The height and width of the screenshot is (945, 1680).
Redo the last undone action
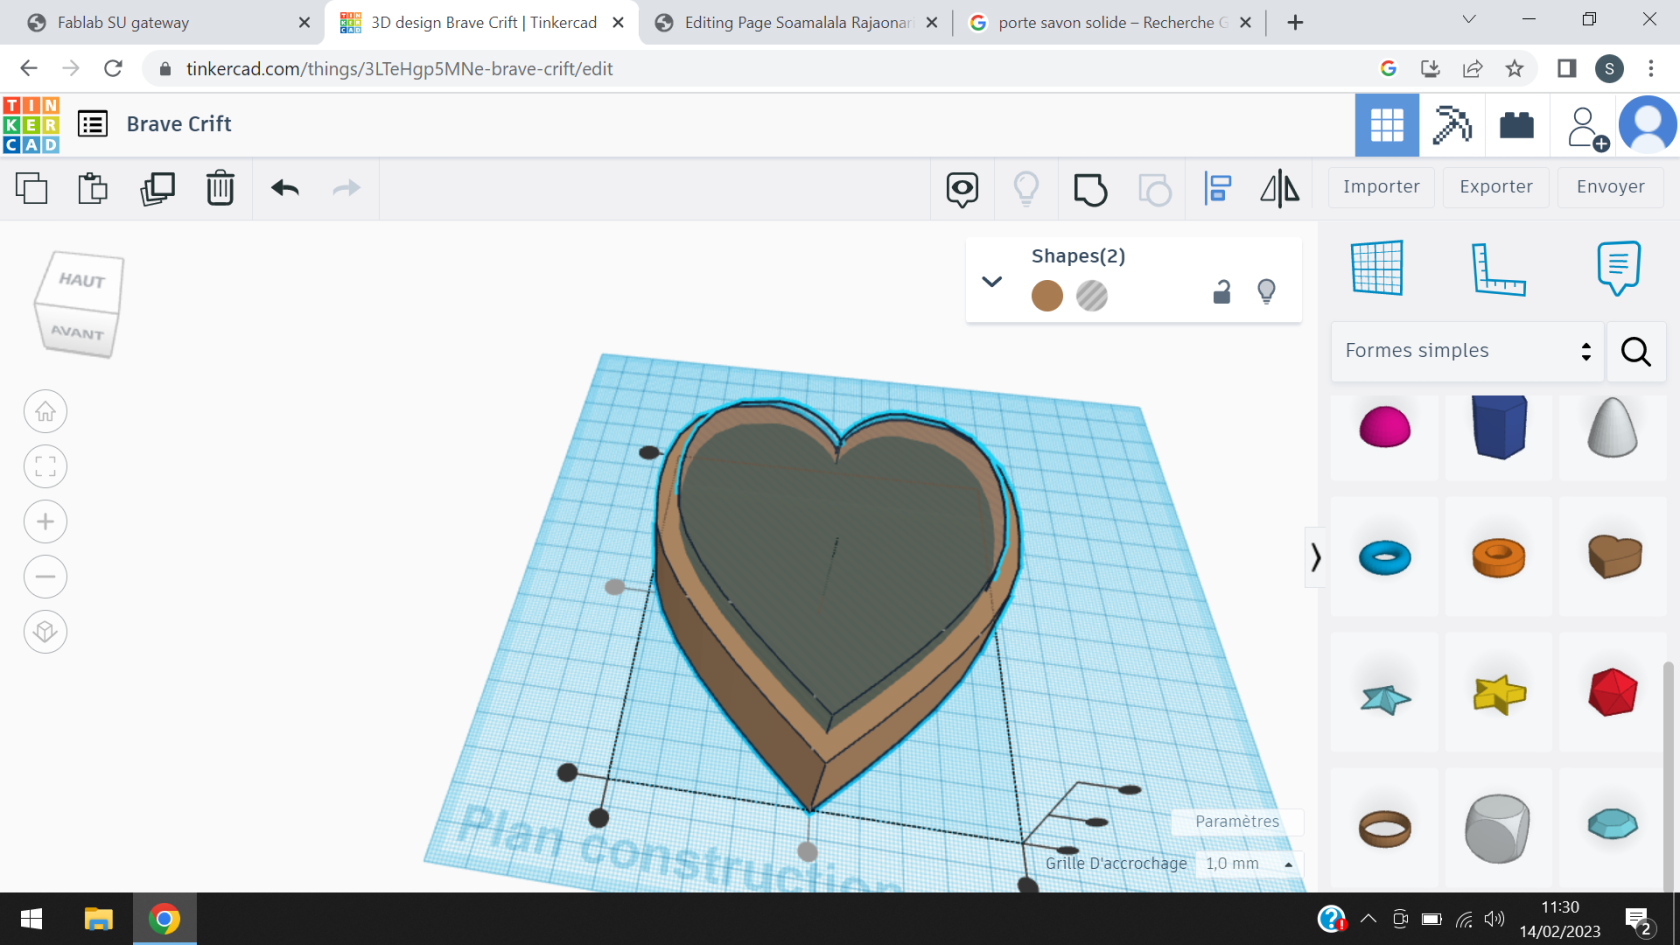[x=346, y=188]
